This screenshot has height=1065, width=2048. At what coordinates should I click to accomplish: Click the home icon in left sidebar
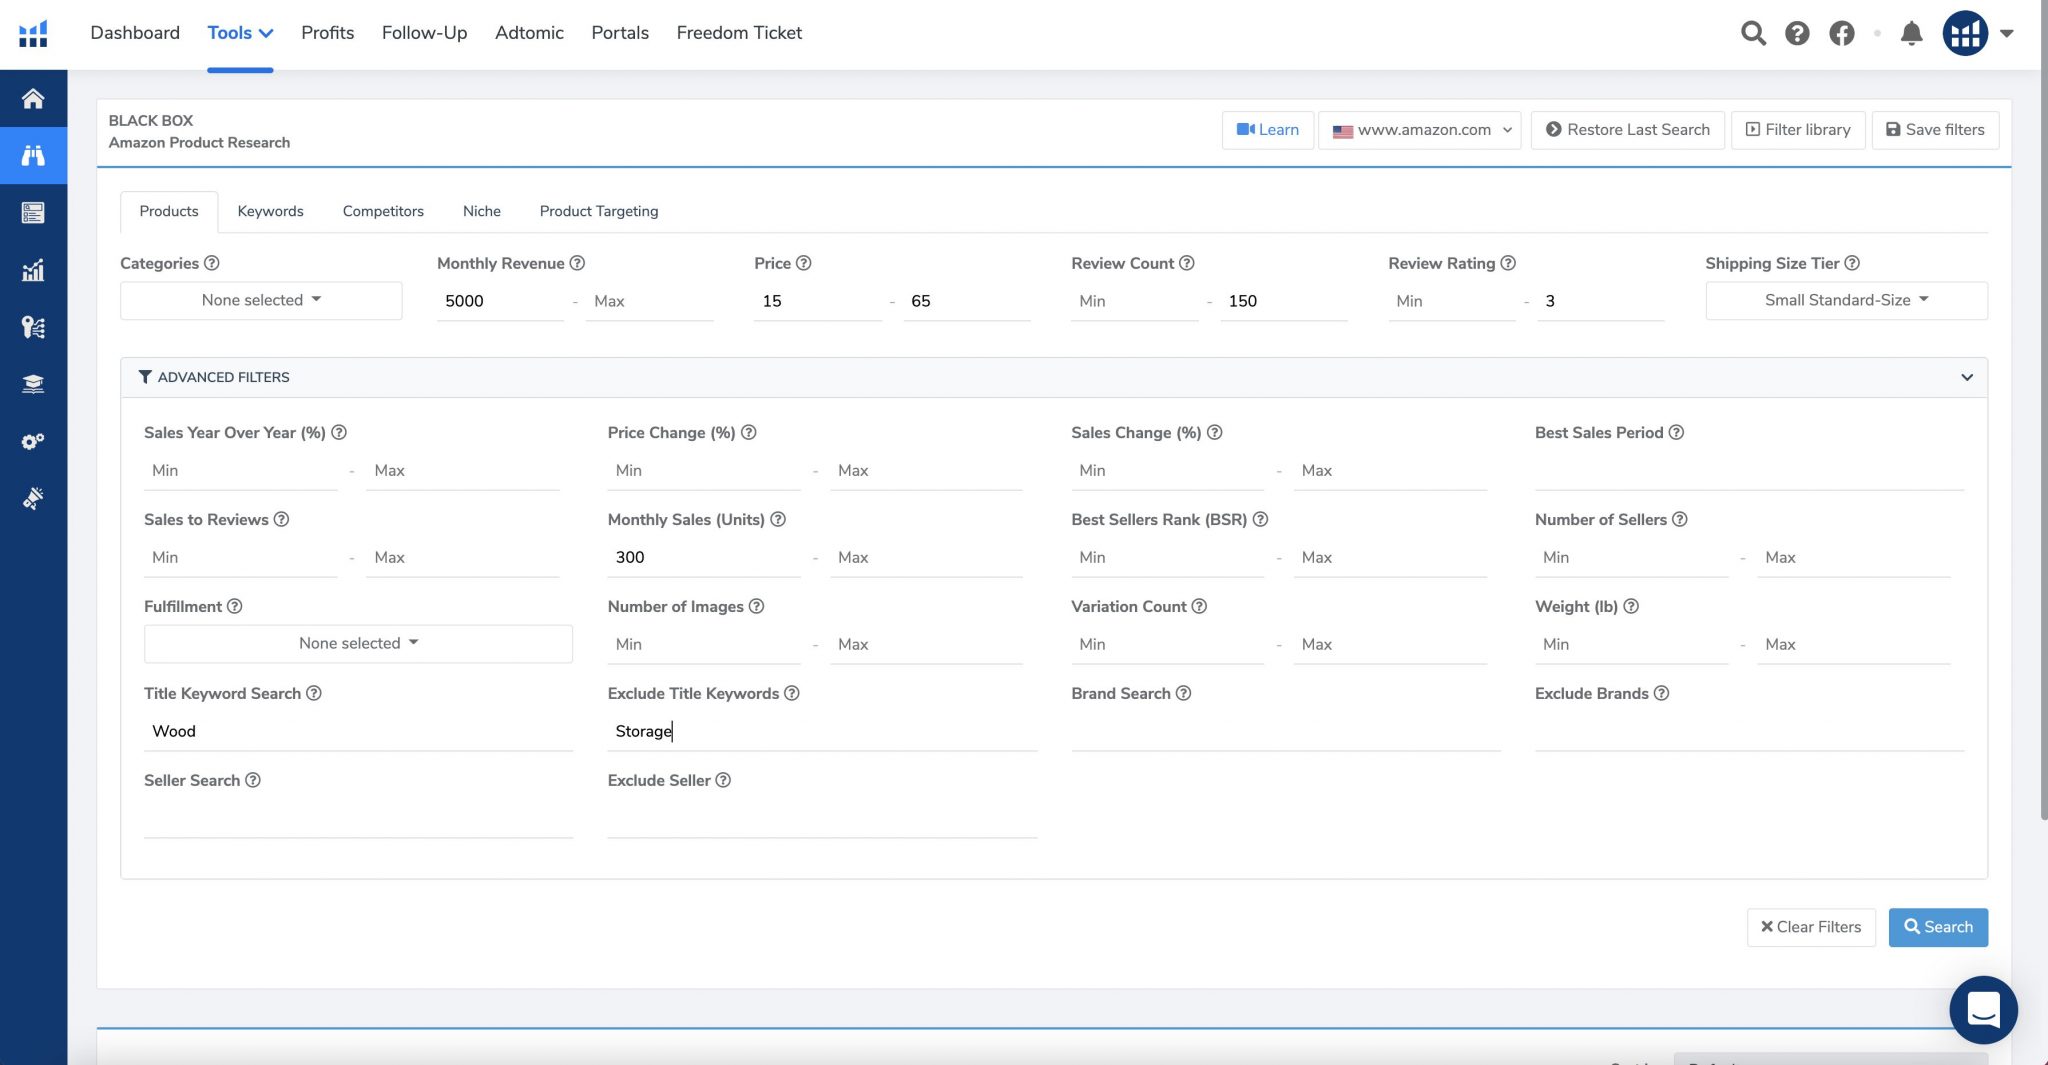tap(33, 98)
